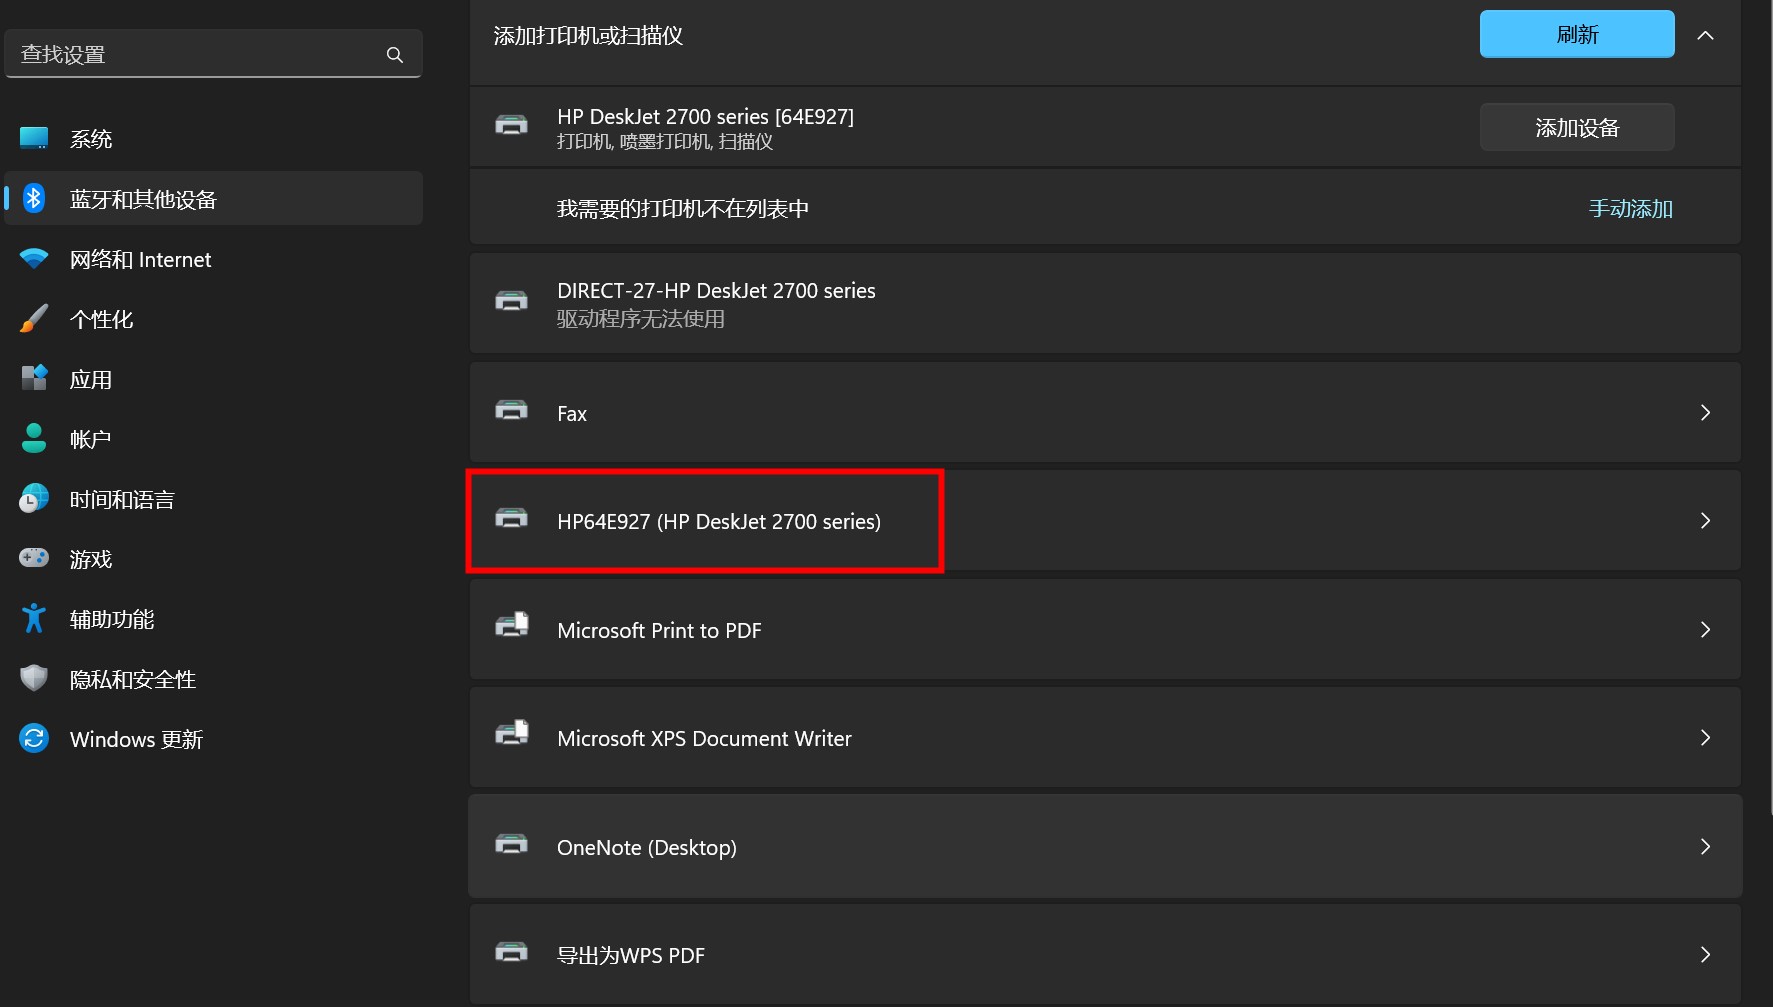Image resolution: width=1773 pixels, height=1007 pixels.
Task: Click the 帐户 person icon
Action: point(34,438)
